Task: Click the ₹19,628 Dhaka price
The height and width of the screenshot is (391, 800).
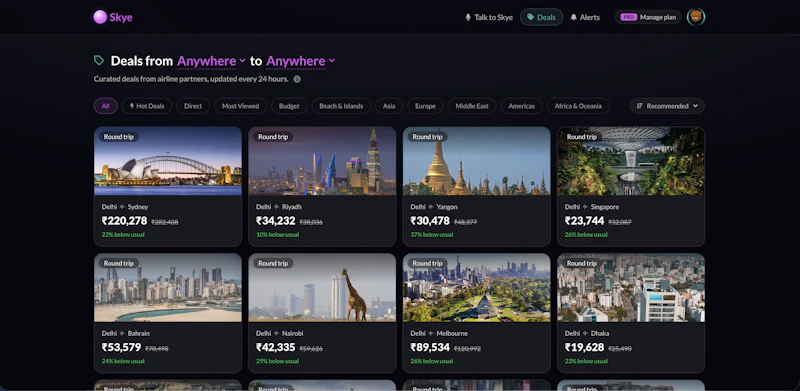Action: (x=584, y=348)
